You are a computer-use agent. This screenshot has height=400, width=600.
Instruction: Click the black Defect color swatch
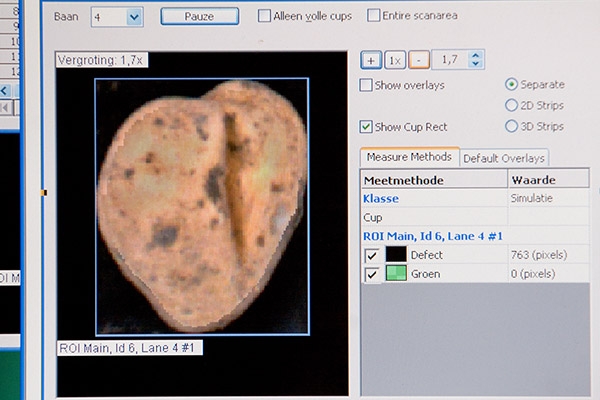click(x=396, y=255)
